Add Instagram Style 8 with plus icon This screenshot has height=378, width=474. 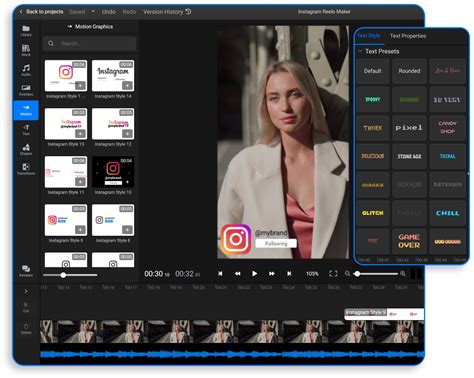pos(127,230)
